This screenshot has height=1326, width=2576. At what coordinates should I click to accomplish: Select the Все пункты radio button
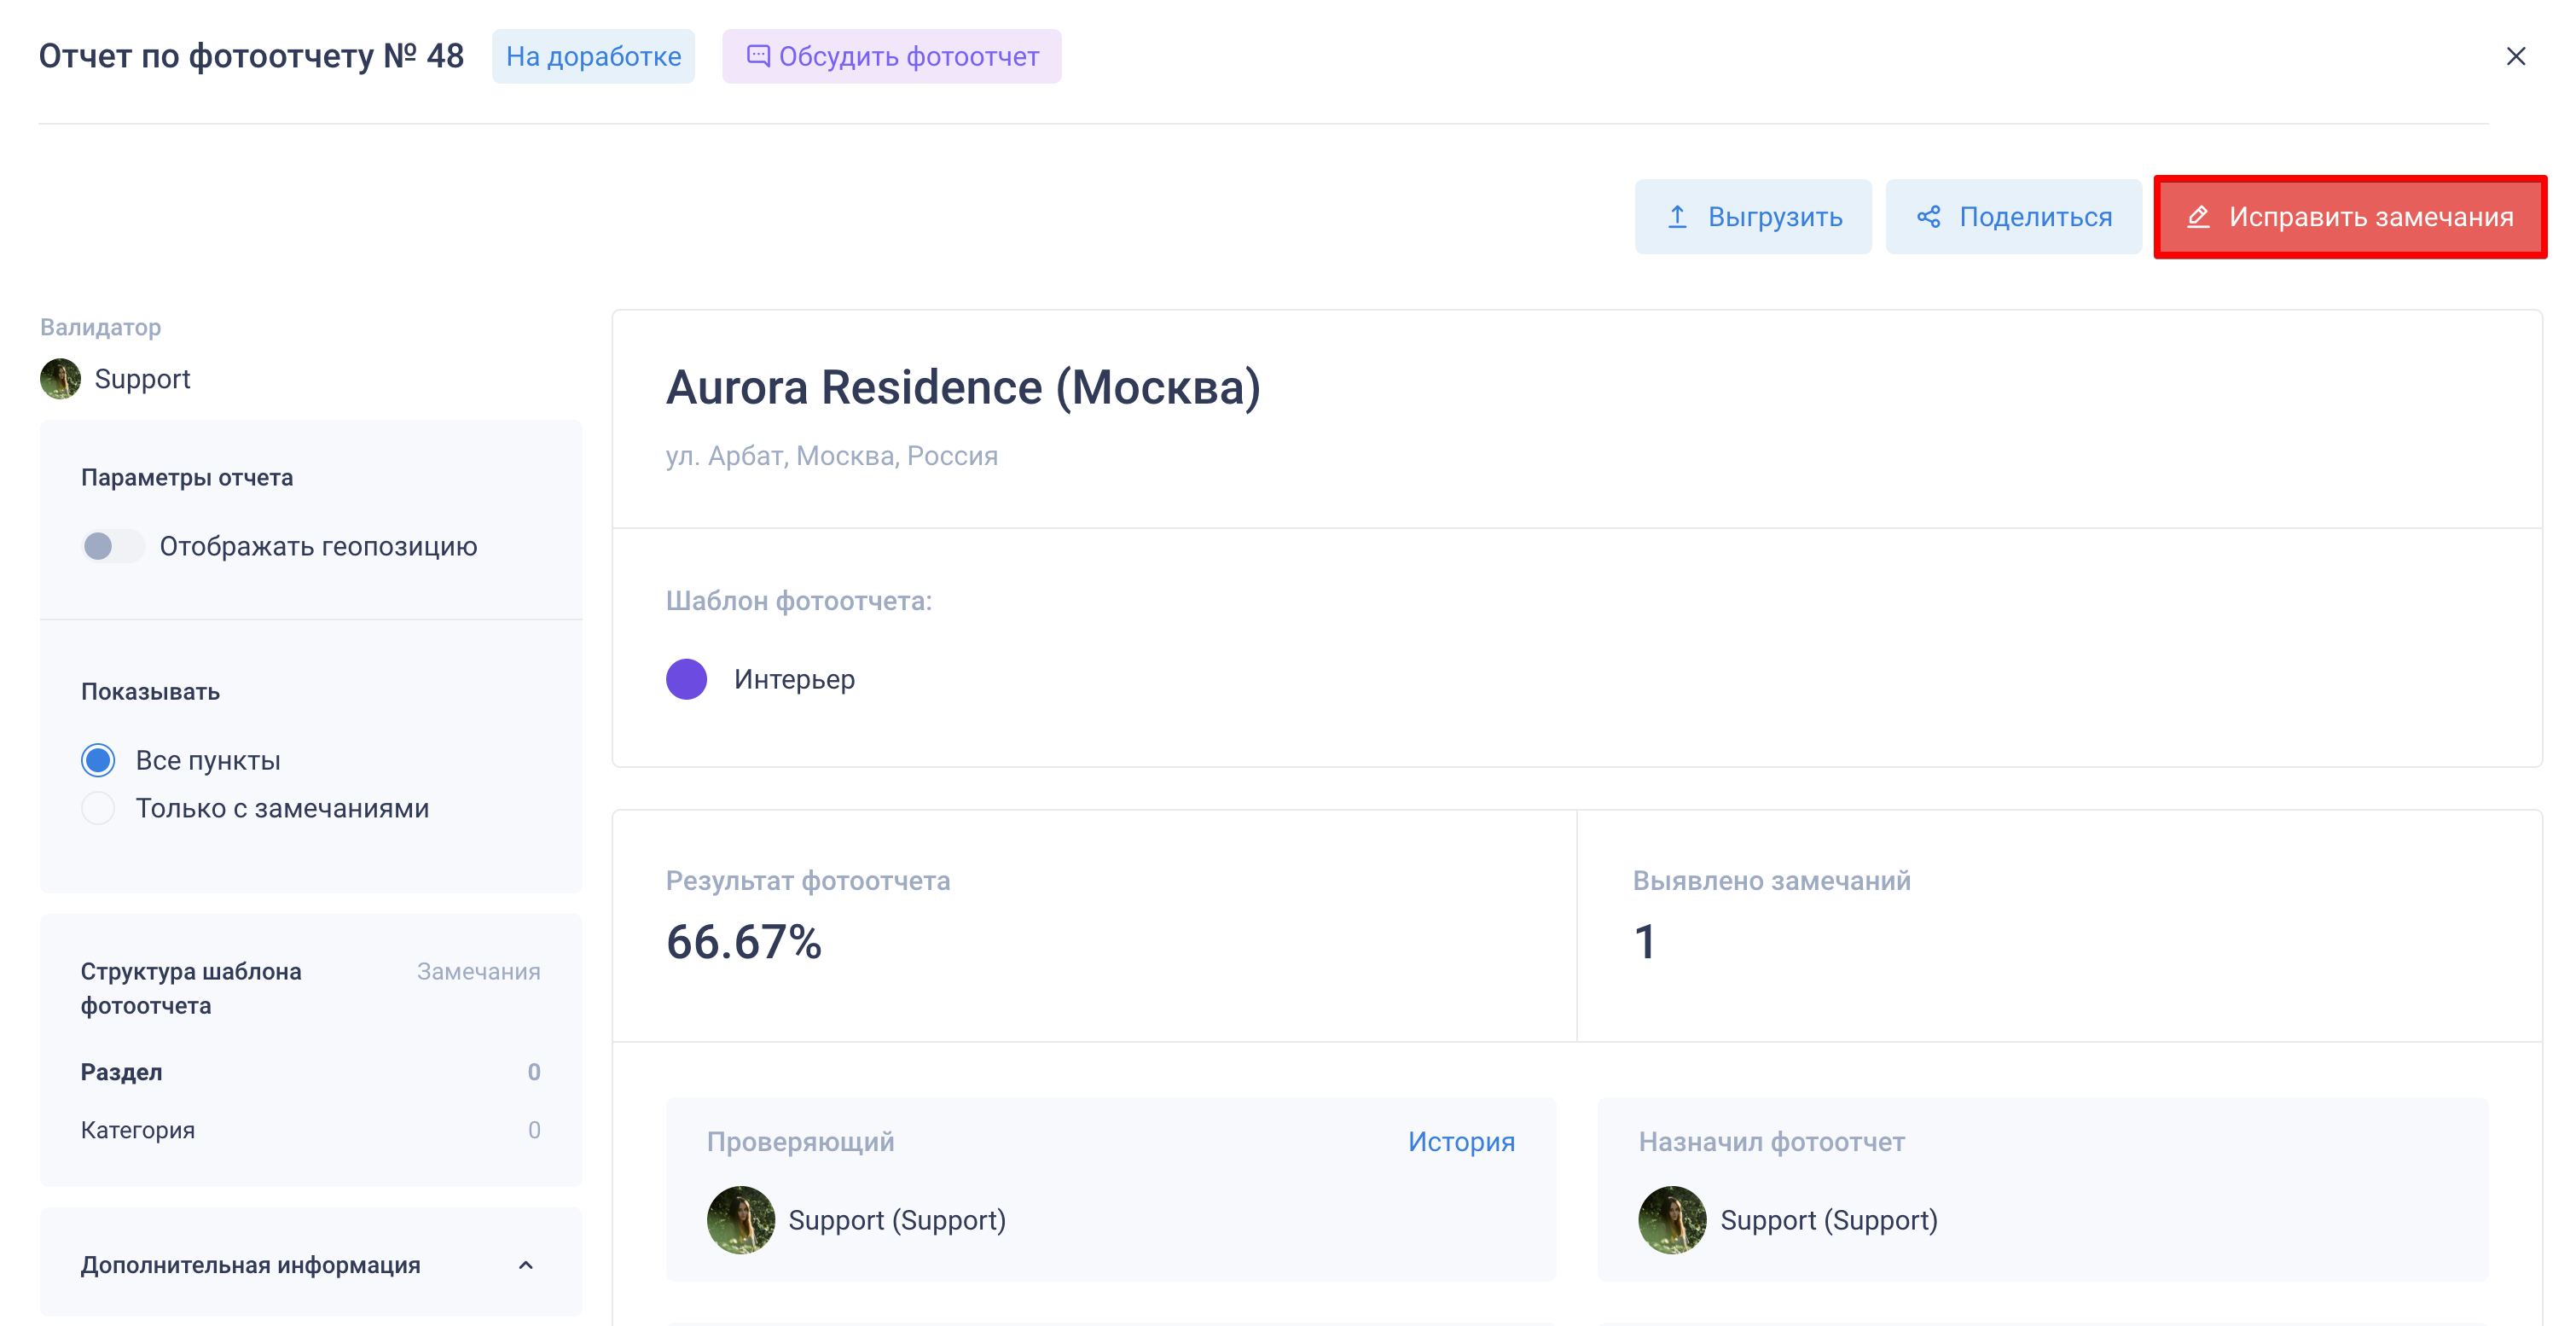pos(98,760)
